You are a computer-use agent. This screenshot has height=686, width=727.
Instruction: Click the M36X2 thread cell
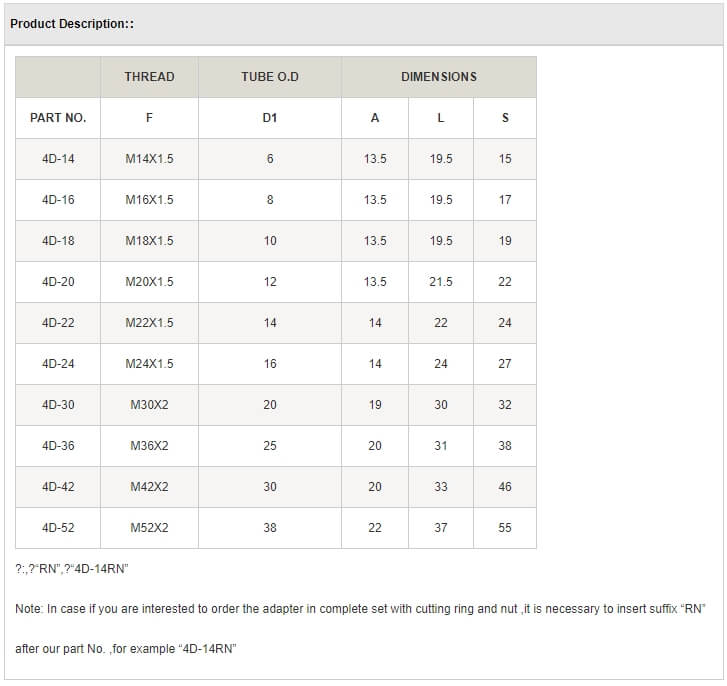[149, 446]
